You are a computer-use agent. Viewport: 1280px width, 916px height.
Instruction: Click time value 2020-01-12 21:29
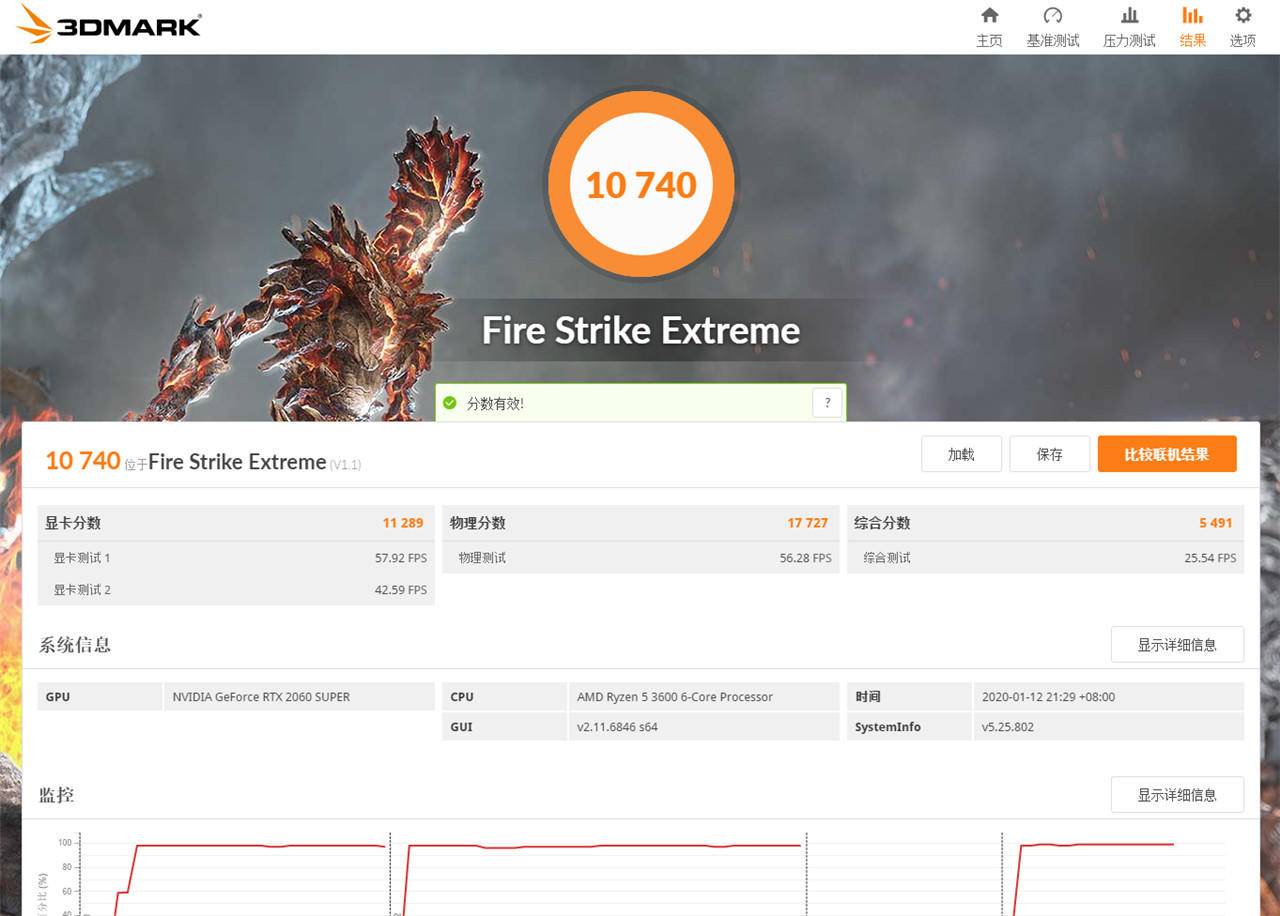pyautogui.click(x=1048, y=697)
